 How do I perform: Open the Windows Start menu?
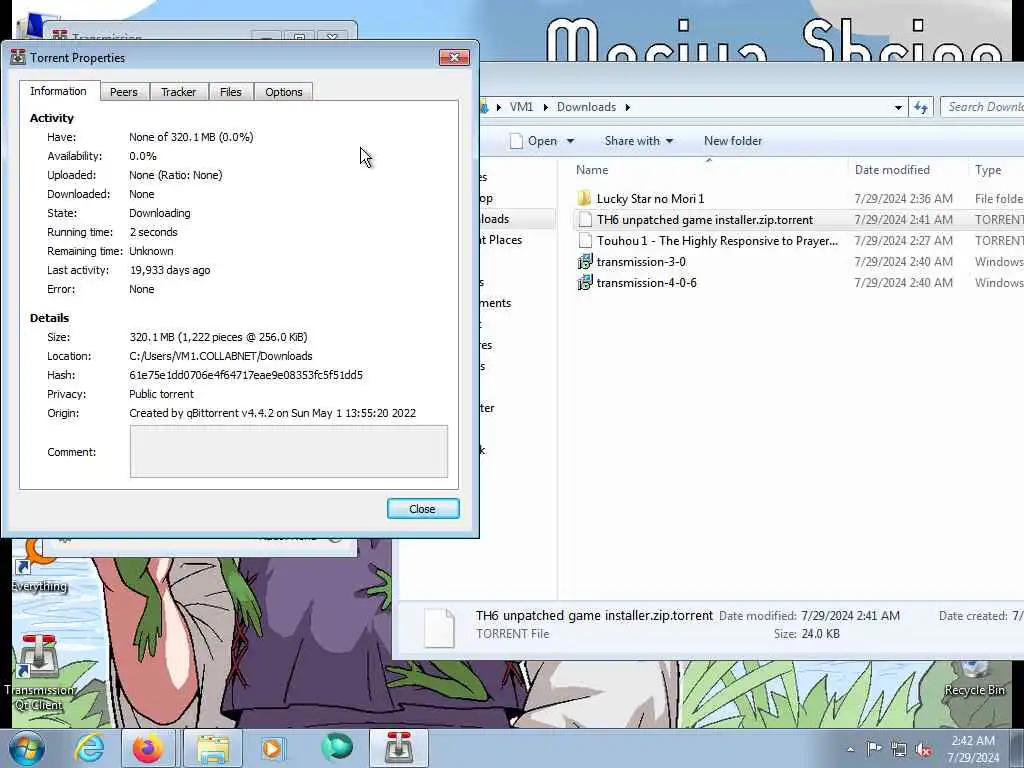[x=26, y=748]
